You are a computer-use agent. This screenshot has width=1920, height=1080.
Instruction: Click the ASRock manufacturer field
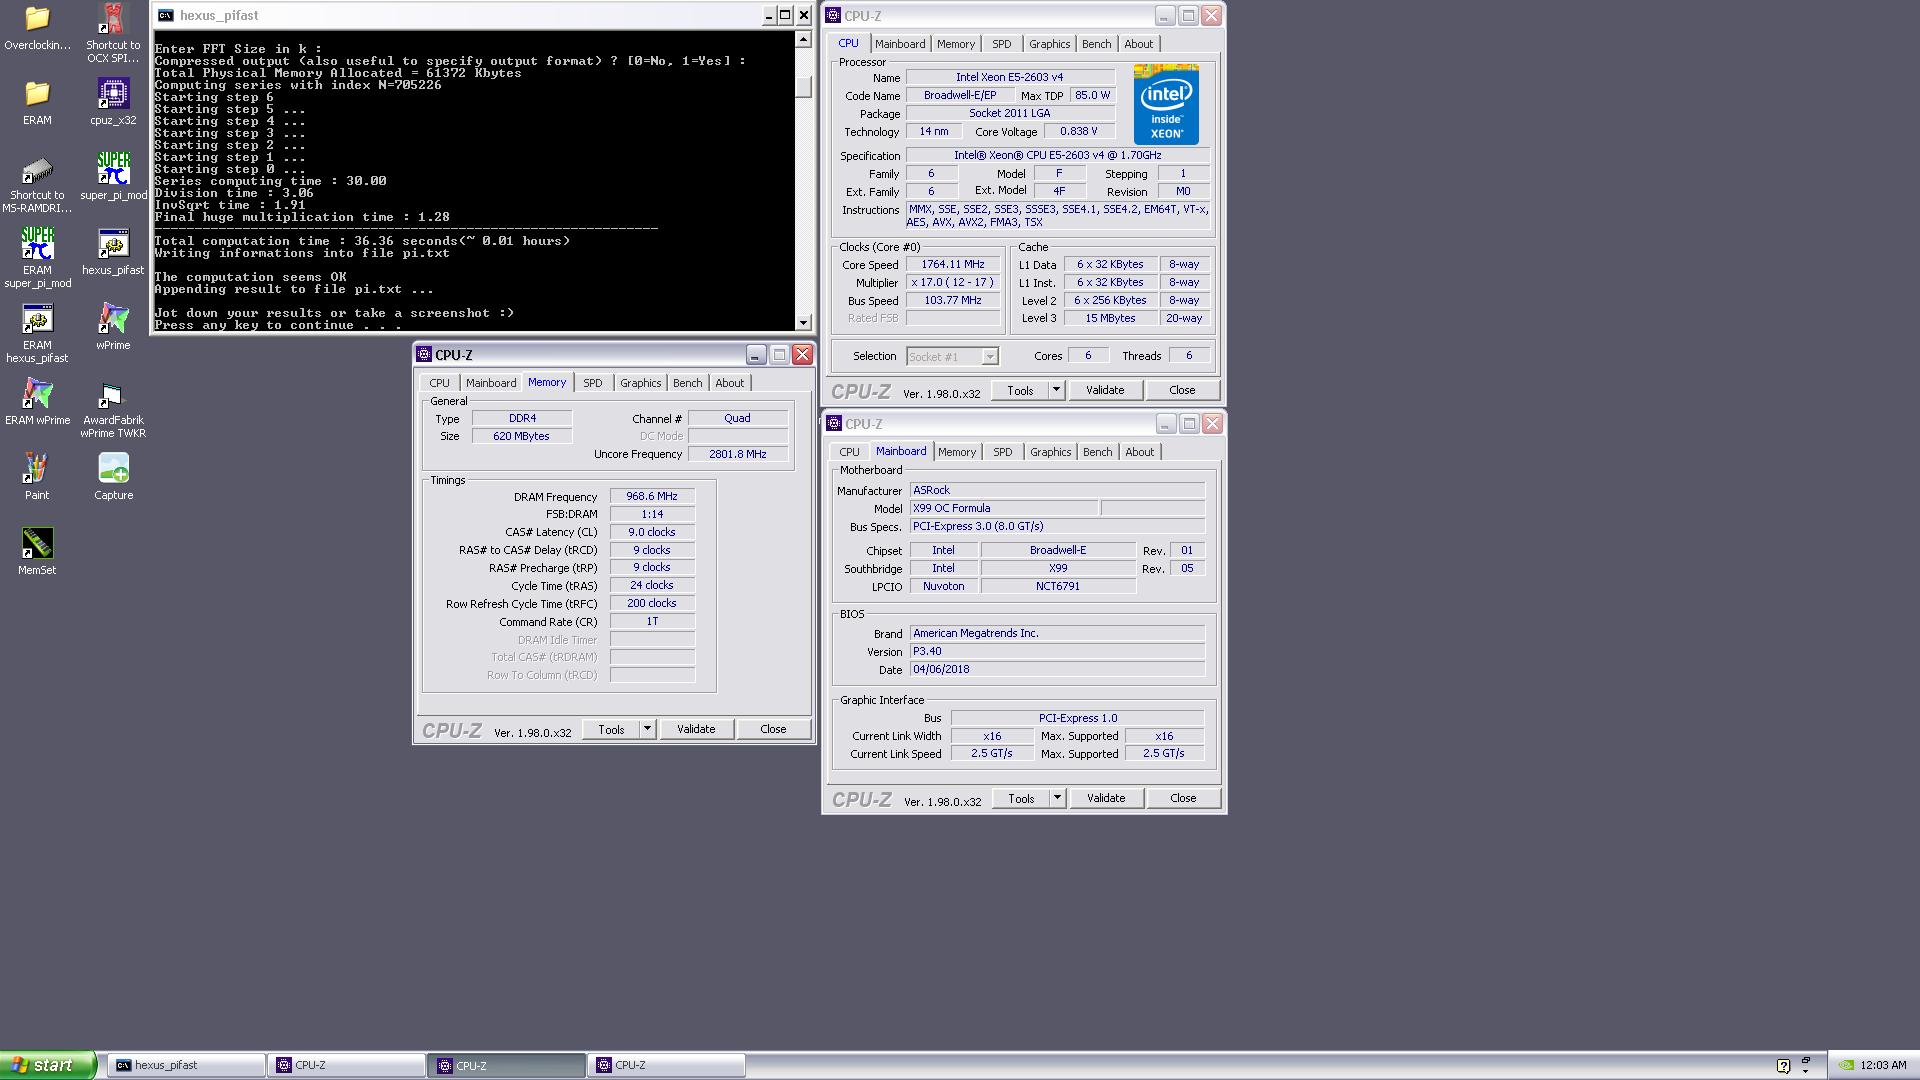[x=1057, y=490]
